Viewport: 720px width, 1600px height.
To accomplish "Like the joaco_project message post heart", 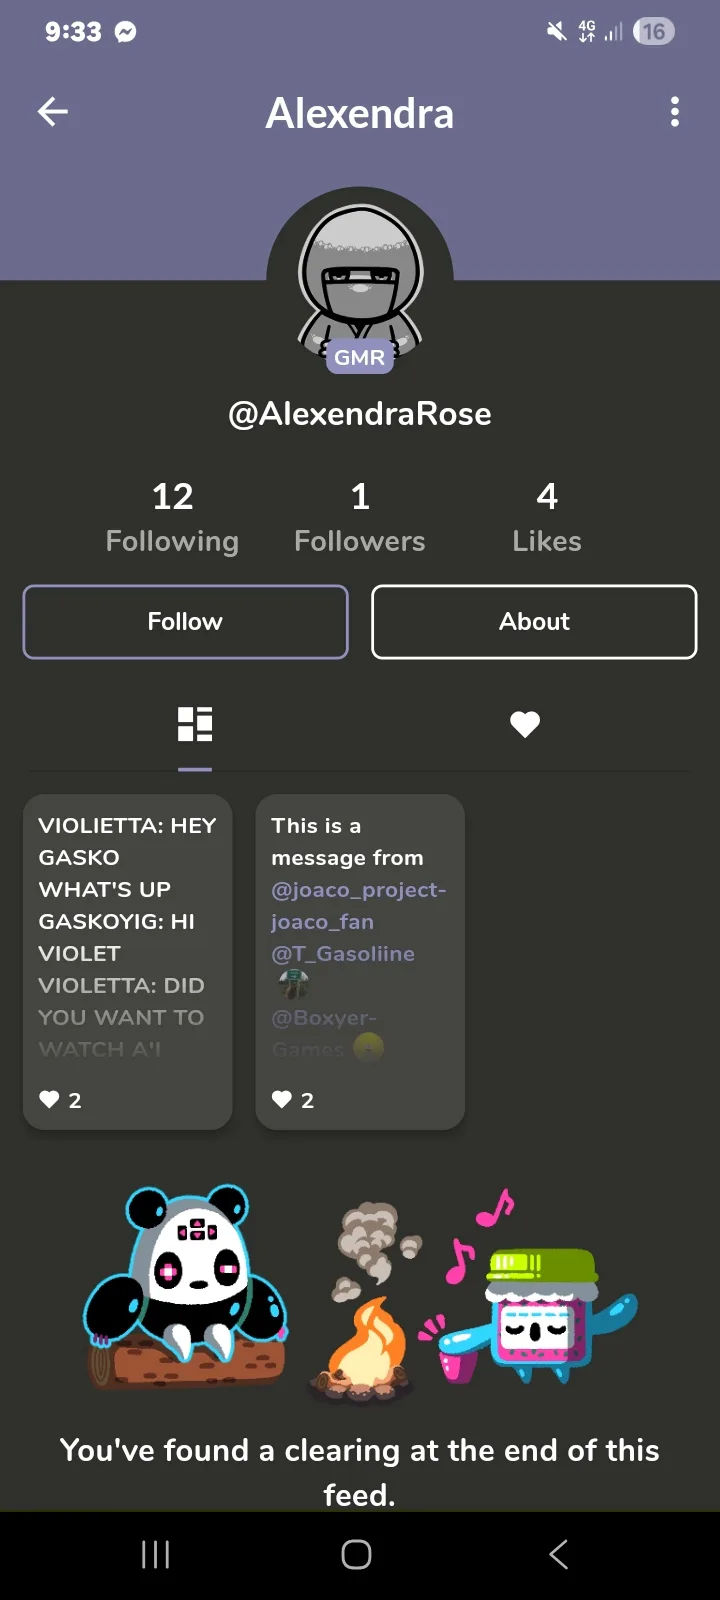I will (x=282, y=1100).
